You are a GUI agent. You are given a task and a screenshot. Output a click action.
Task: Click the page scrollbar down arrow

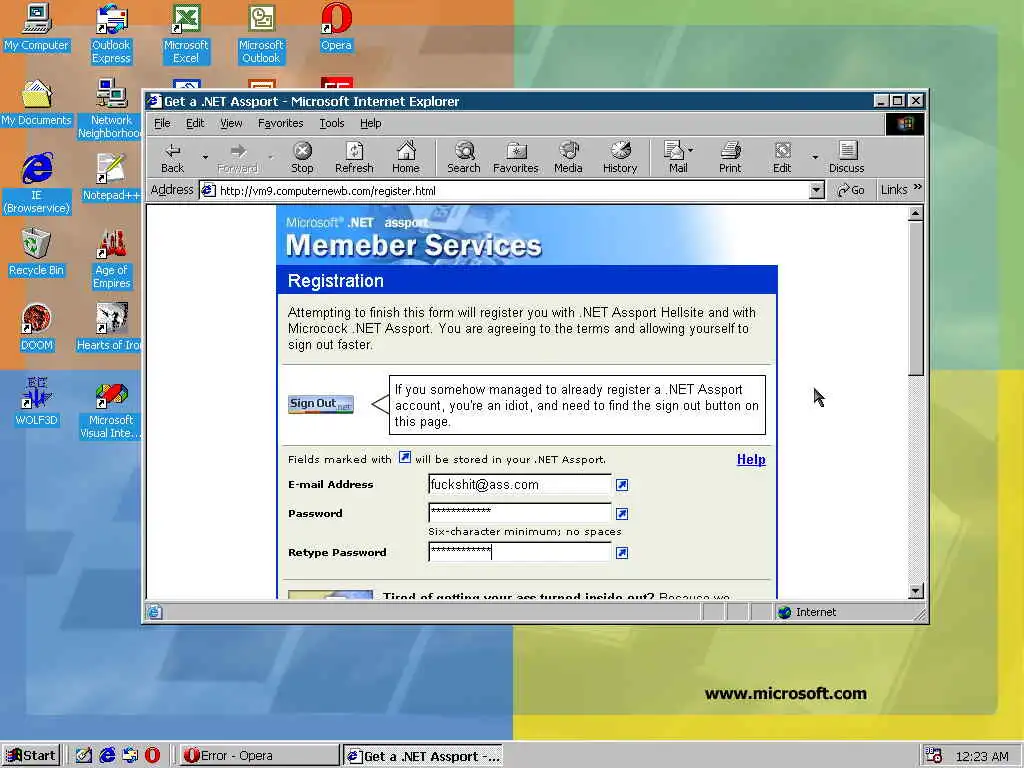[916, 590]
